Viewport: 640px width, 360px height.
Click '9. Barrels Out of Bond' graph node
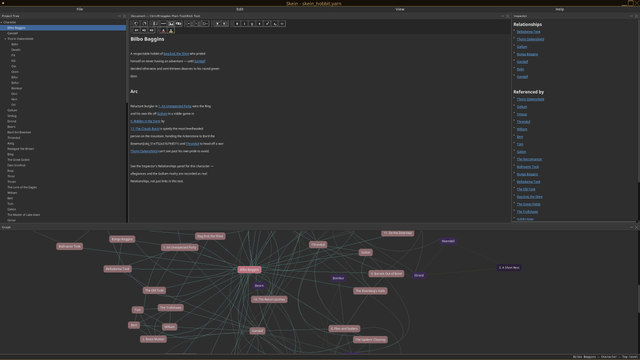pyautogui.click(x=386, y=273)
